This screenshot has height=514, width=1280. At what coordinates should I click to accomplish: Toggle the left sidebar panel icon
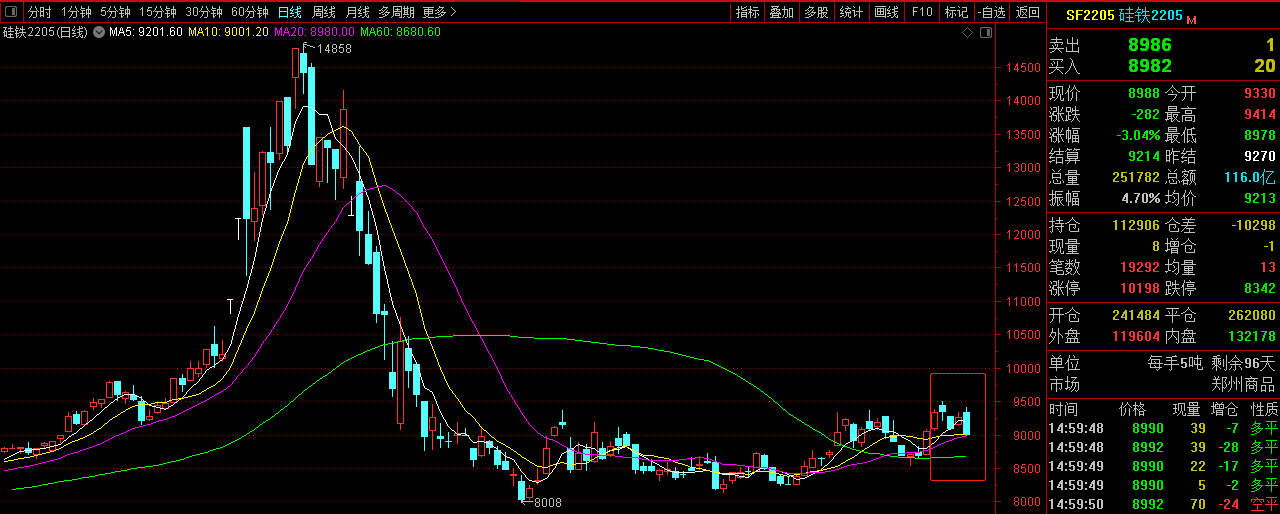(11, 12)
